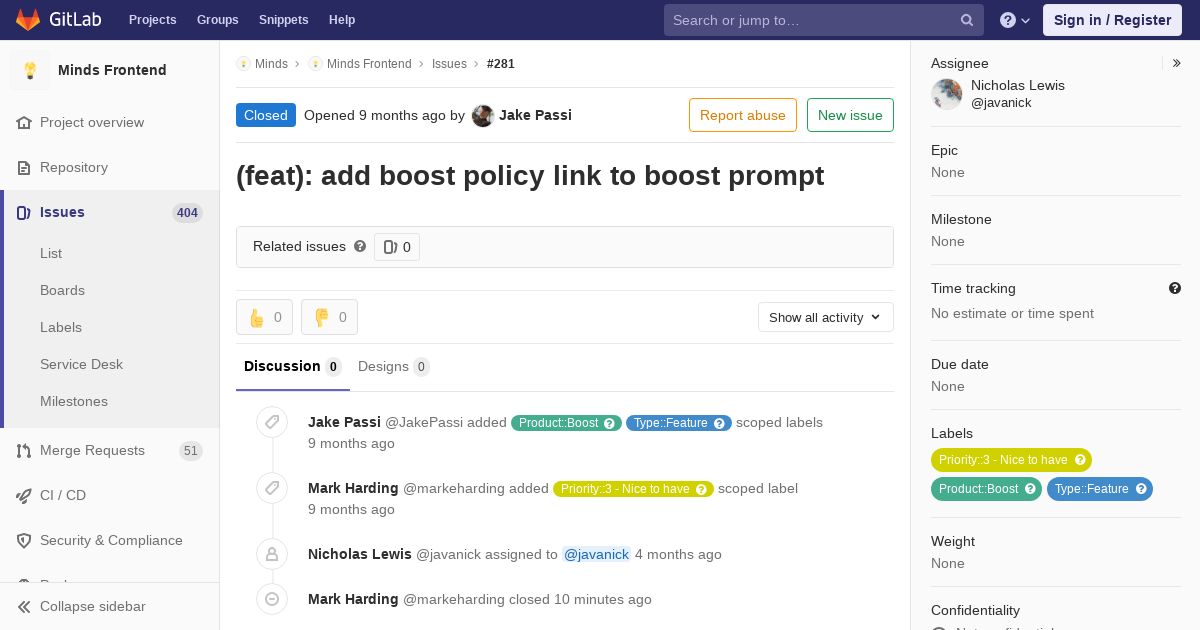The width and height of the screenshot is (1200, 630).
Task: Open CI / CD via rocket icon
Action: [x=24, y=495]
